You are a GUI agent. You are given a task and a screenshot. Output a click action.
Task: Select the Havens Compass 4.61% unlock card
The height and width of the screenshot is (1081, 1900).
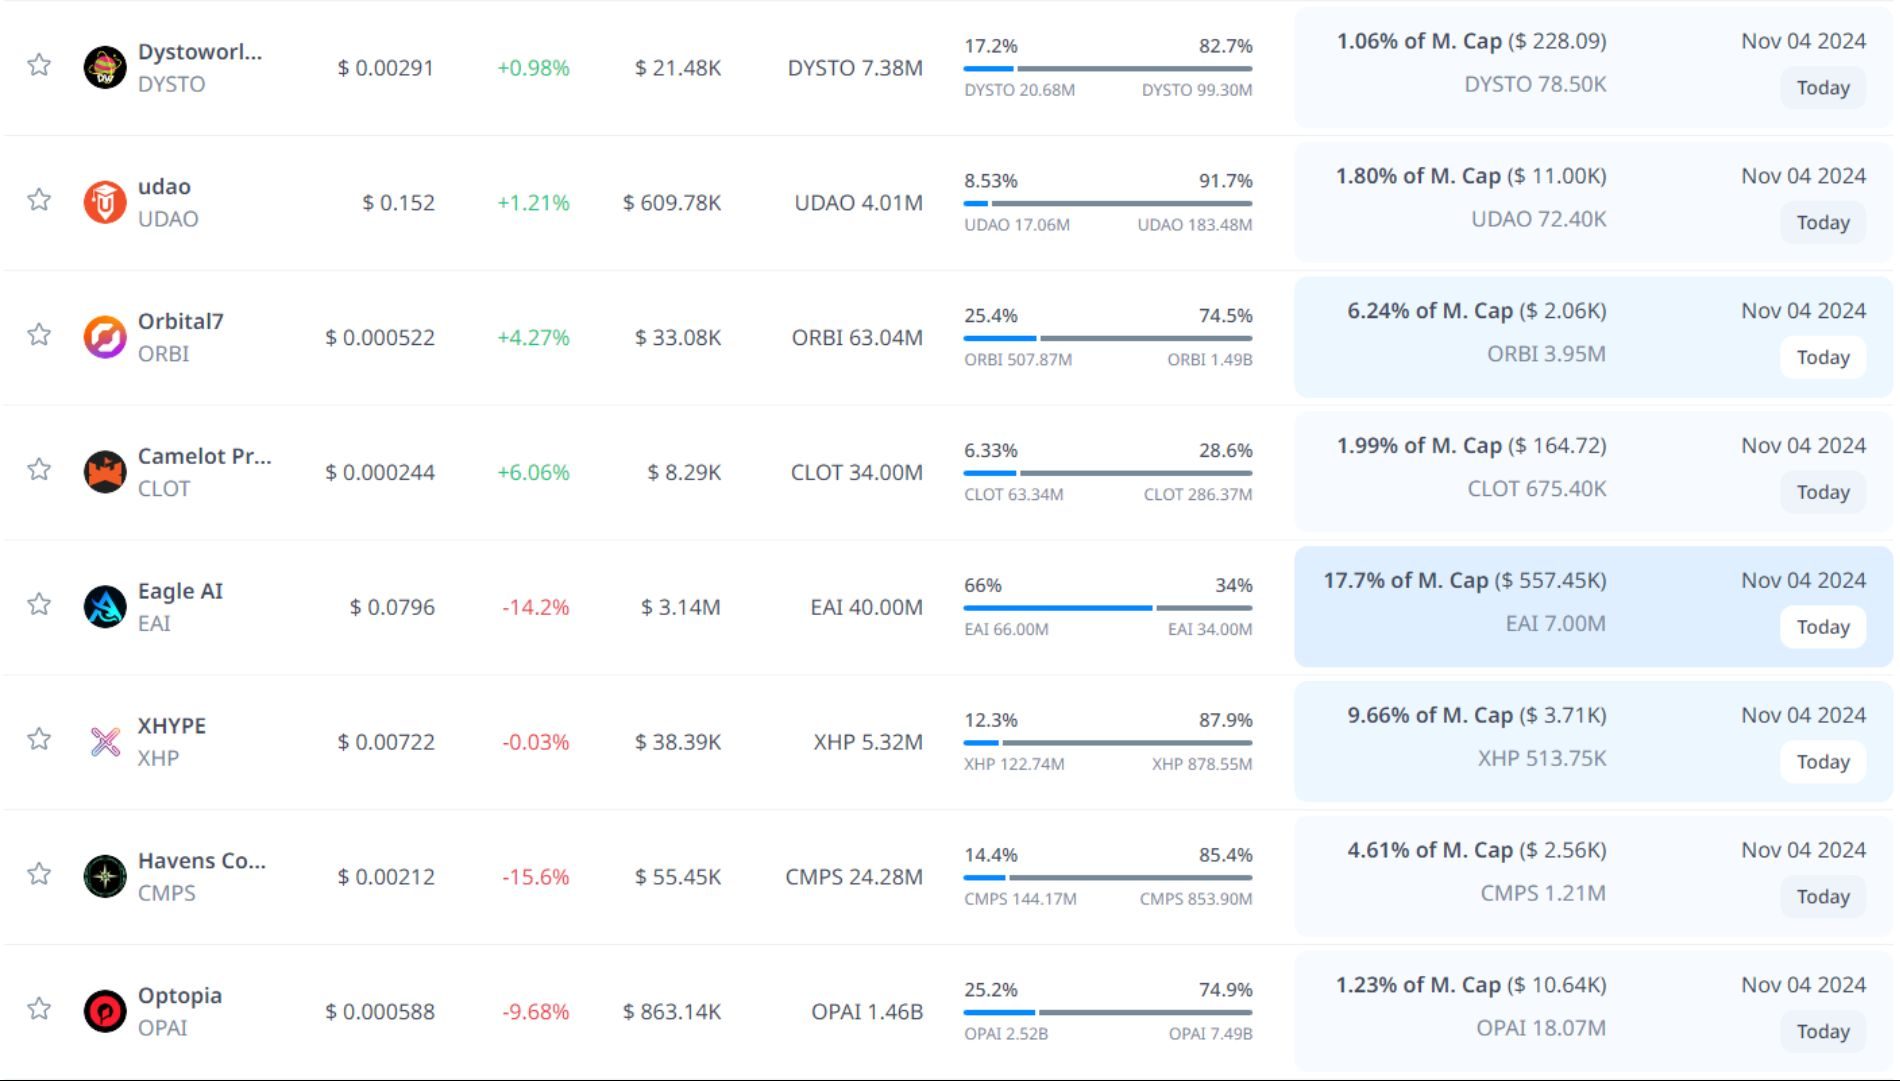[1500, 875]
